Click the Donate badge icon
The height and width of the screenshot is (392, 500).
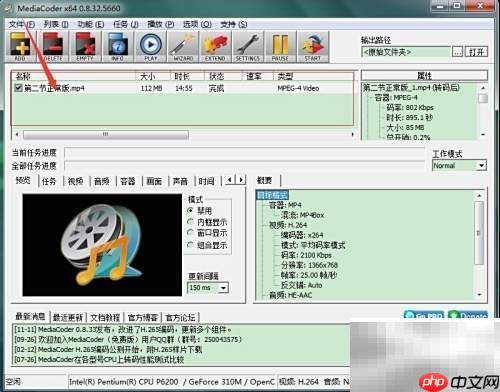468,315
